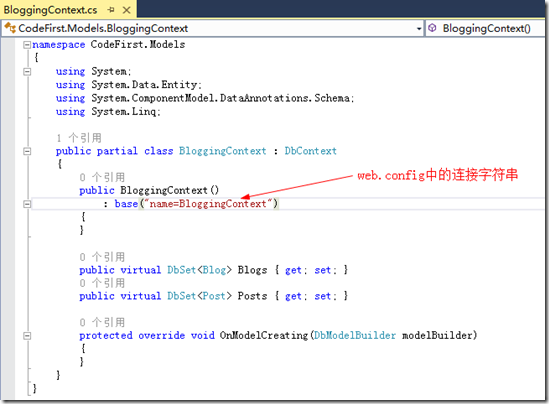
Task: Collapse the using directives region
Action: [x=27, y=72]
